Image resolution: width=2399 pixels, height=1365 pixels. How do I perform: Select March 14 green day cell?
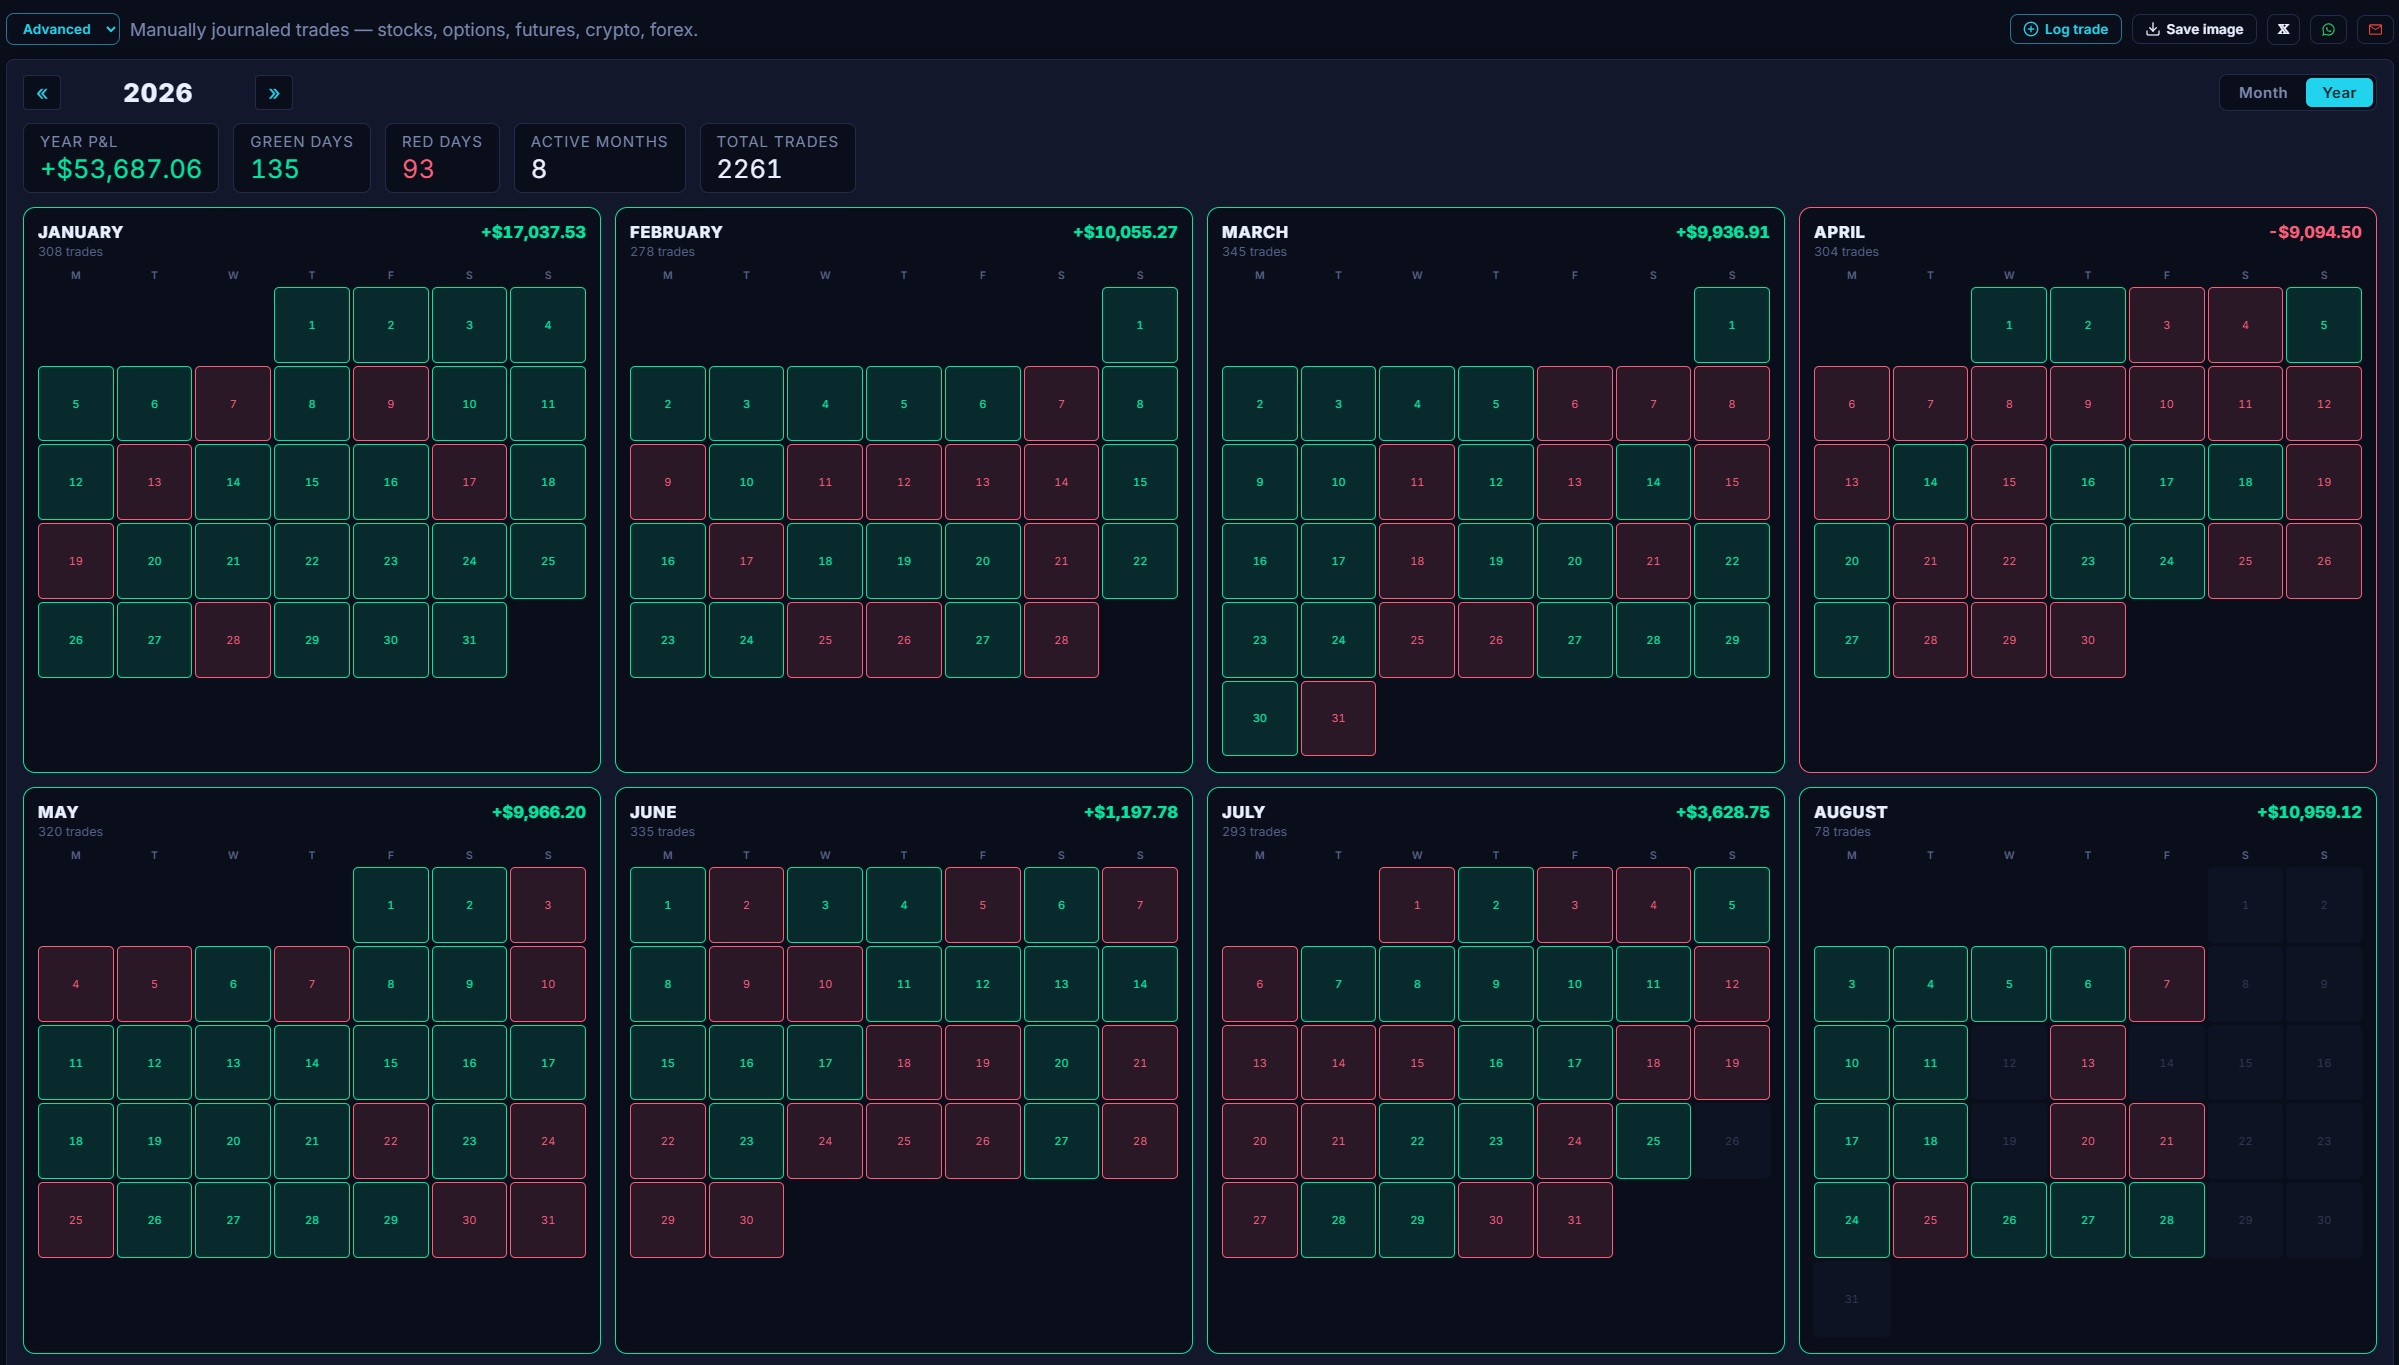[1653, 482]
